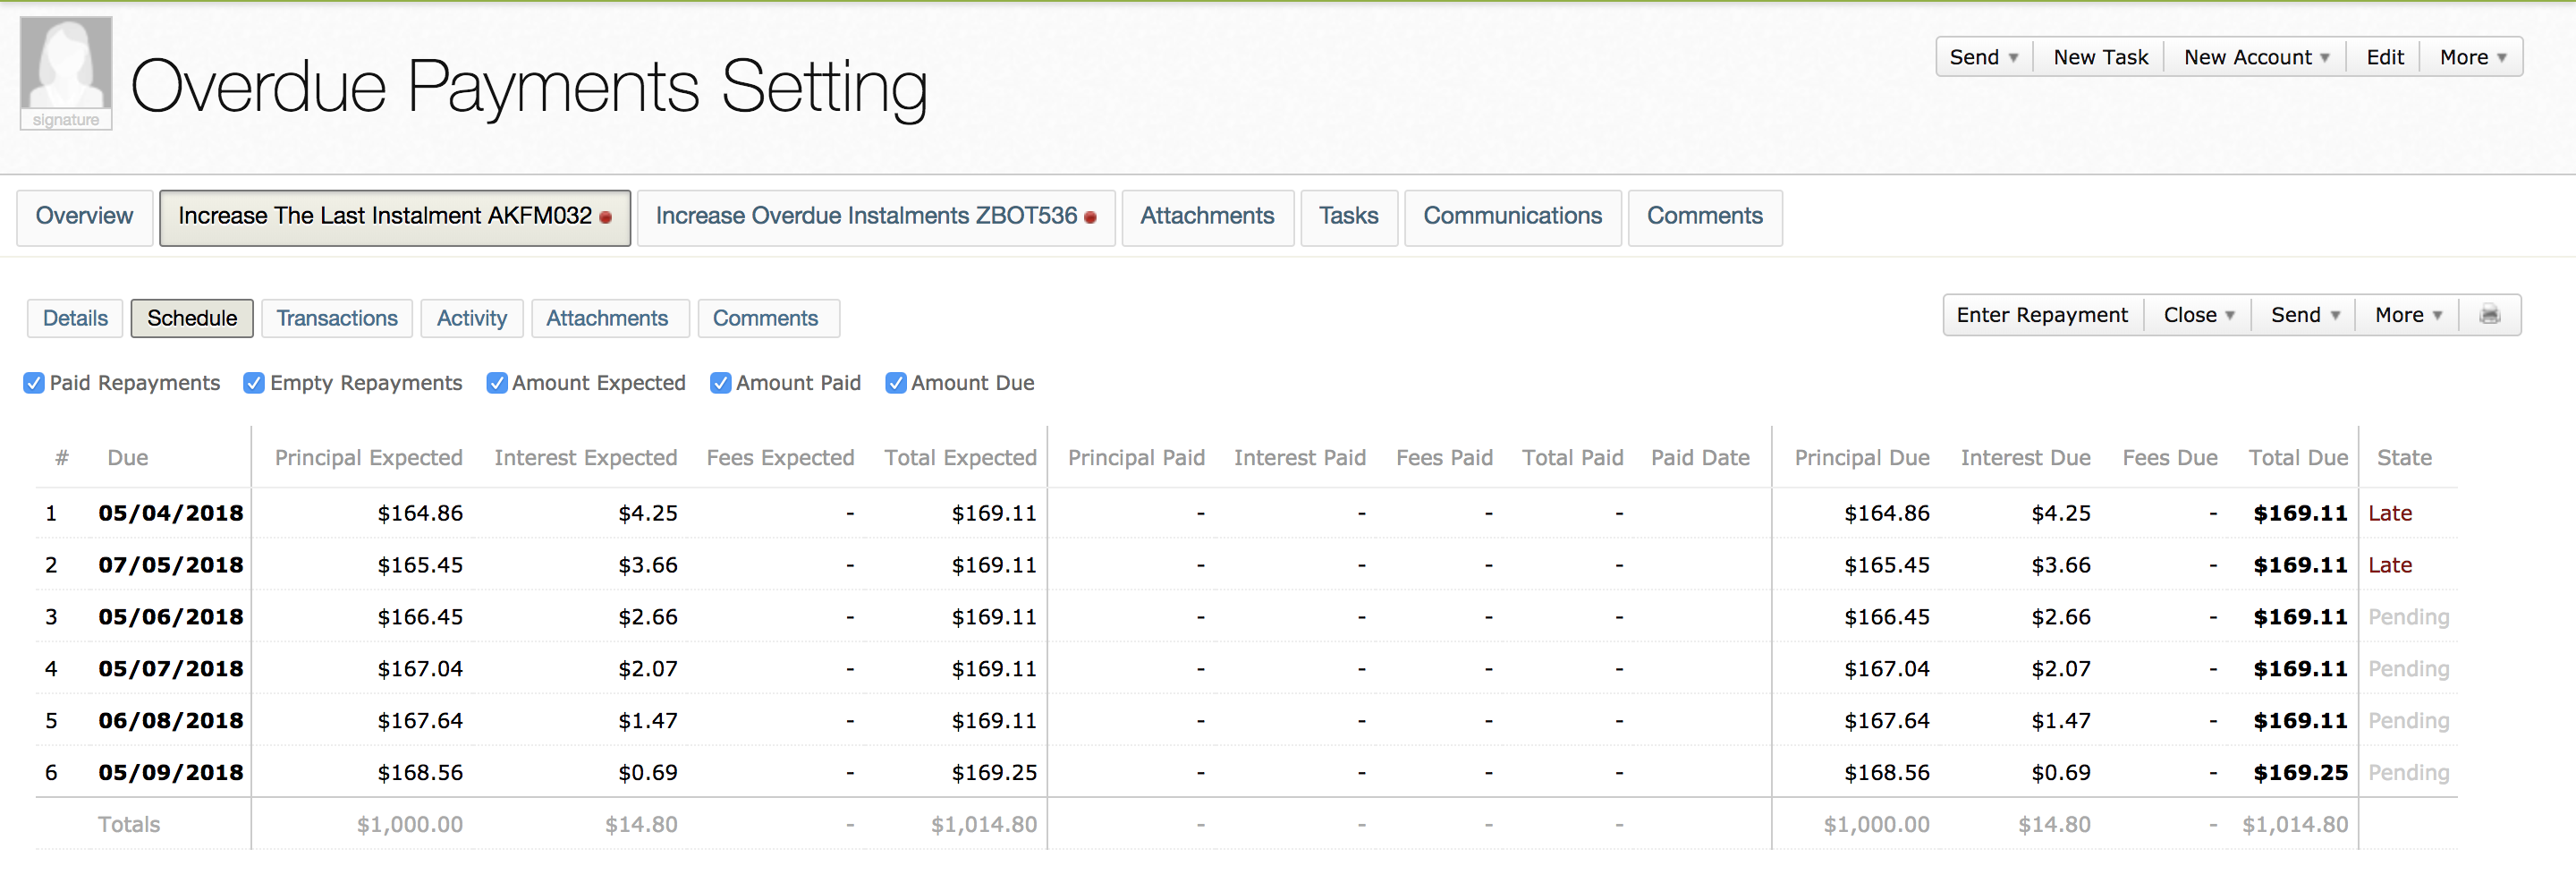Click the Edit button in header
Viewport: 2576px width, 891px height.
2384,57
